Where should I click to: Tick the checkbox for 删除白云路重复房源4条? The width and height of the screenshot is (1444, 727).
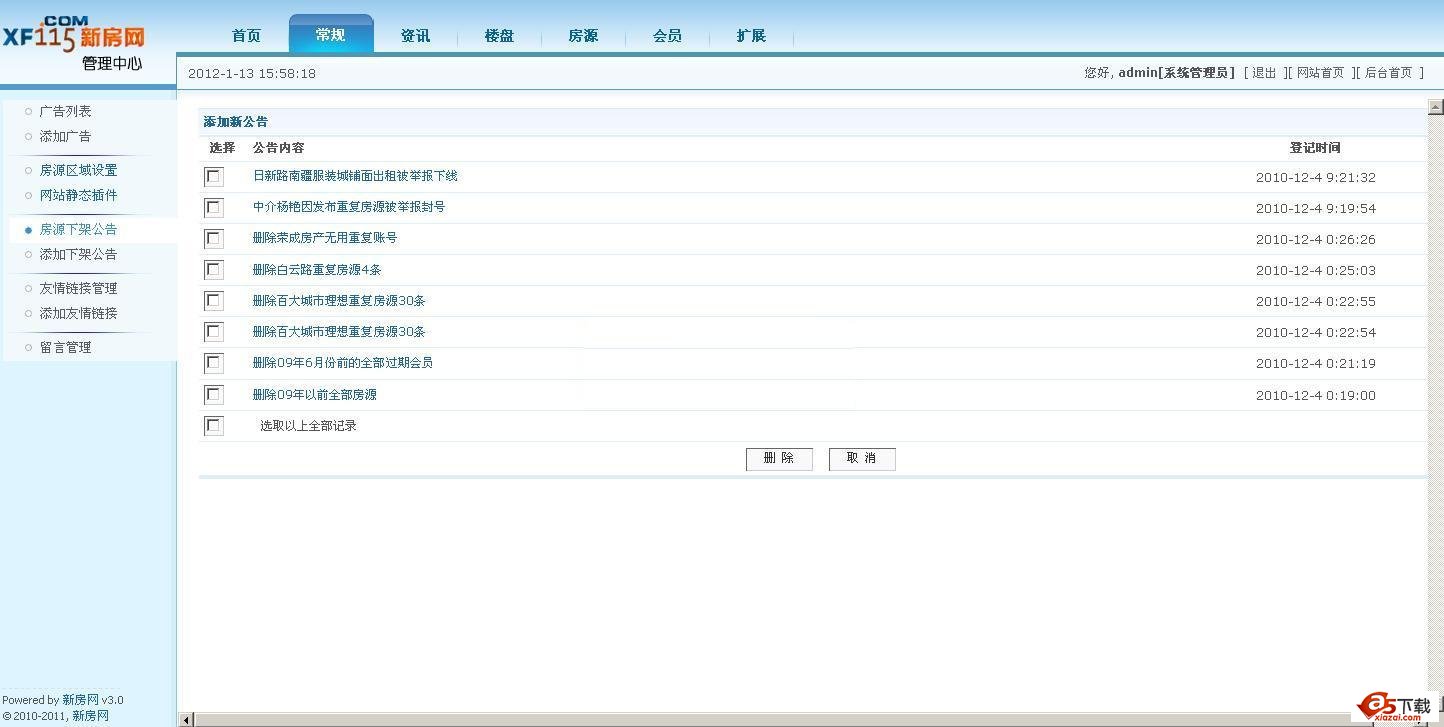[214, 270]
